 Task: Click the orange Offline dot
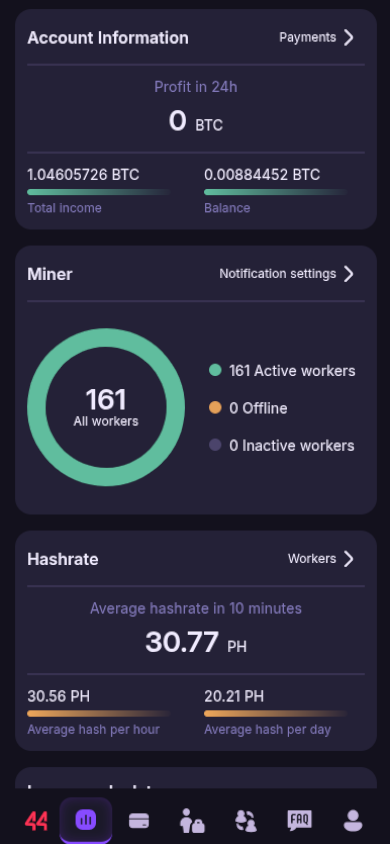[215, 407]
